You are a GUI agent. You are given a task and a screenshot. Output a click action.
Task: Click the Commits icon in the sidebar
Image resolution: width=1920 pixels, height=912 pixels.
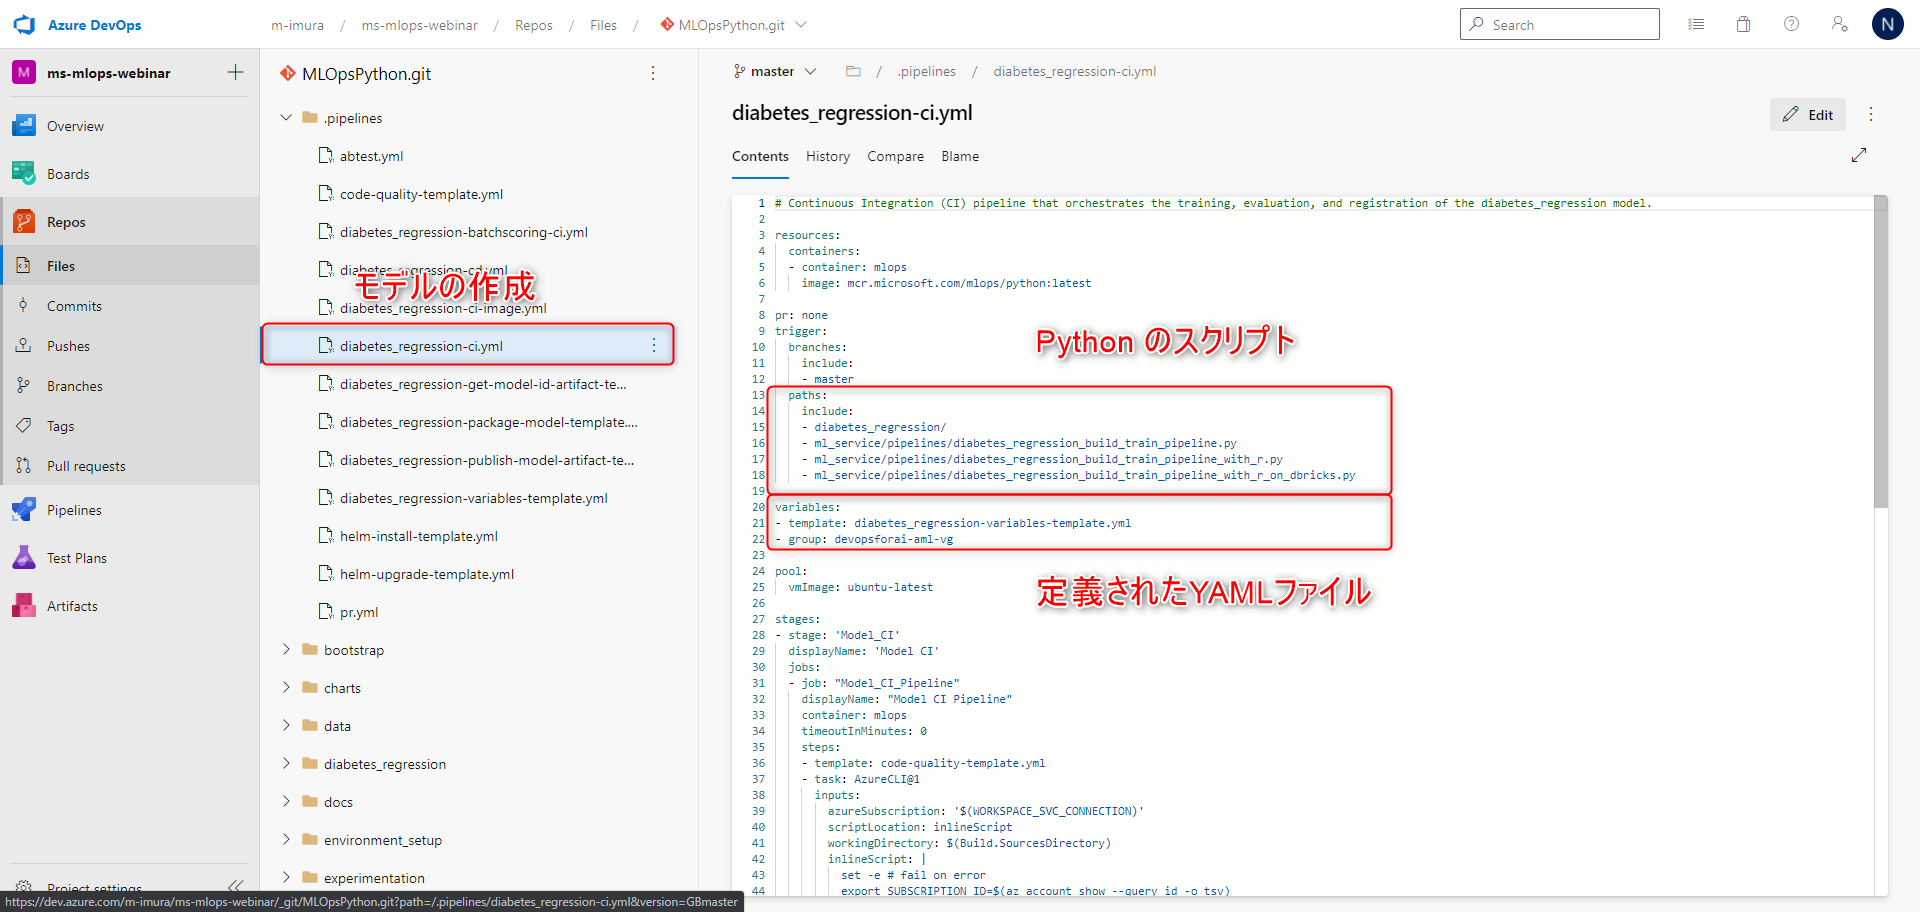tap(23, 306)
